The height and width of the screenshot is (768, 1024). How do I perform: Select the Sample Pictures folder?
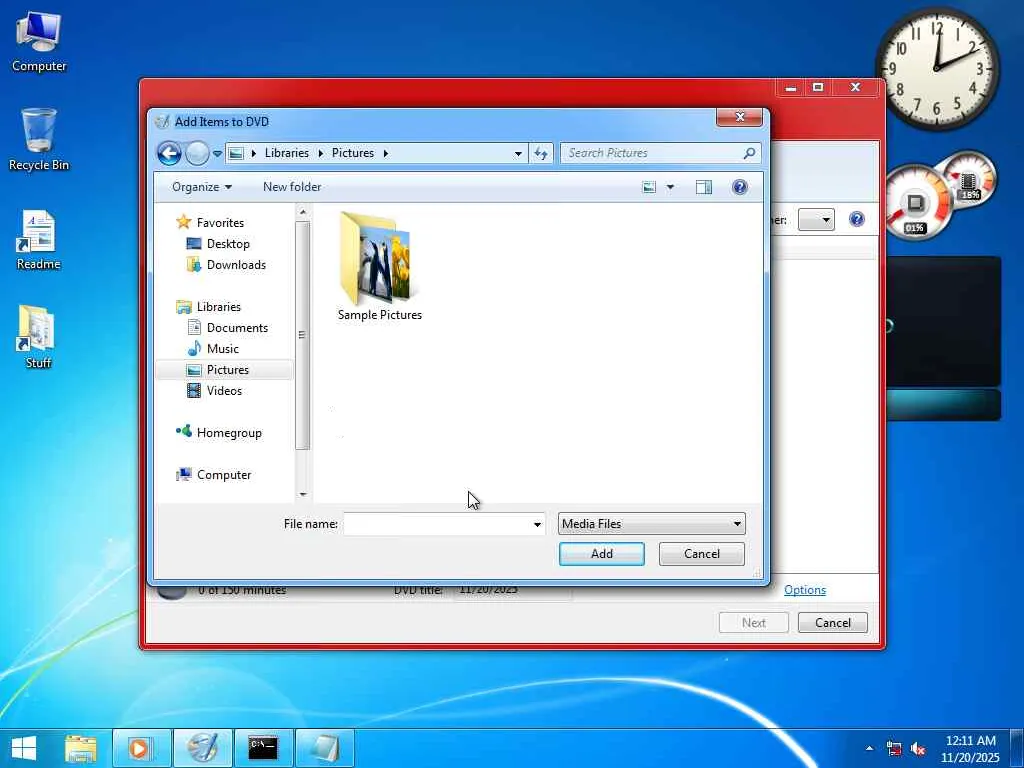point(379,266)
